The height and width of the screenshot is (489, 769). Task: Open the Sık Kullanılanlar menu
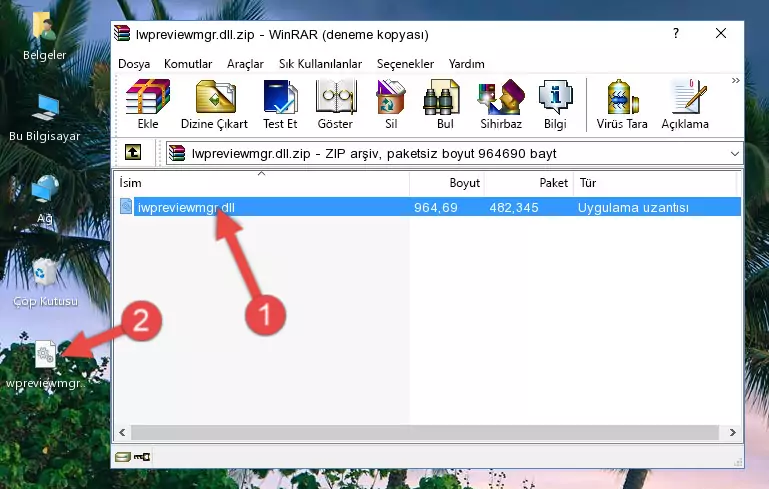tap(320, 64)
